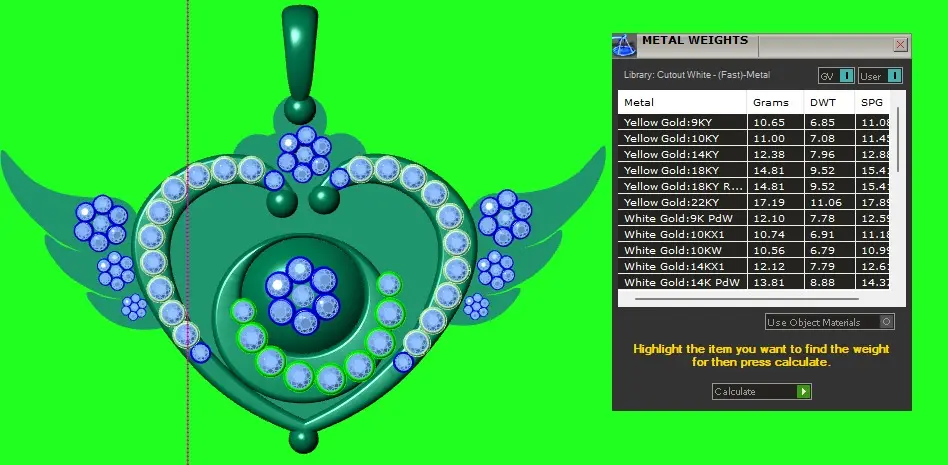Click the vertical scrollbar of metal table
Viewport: 948px width, 465px height.
tap(898, 139)
